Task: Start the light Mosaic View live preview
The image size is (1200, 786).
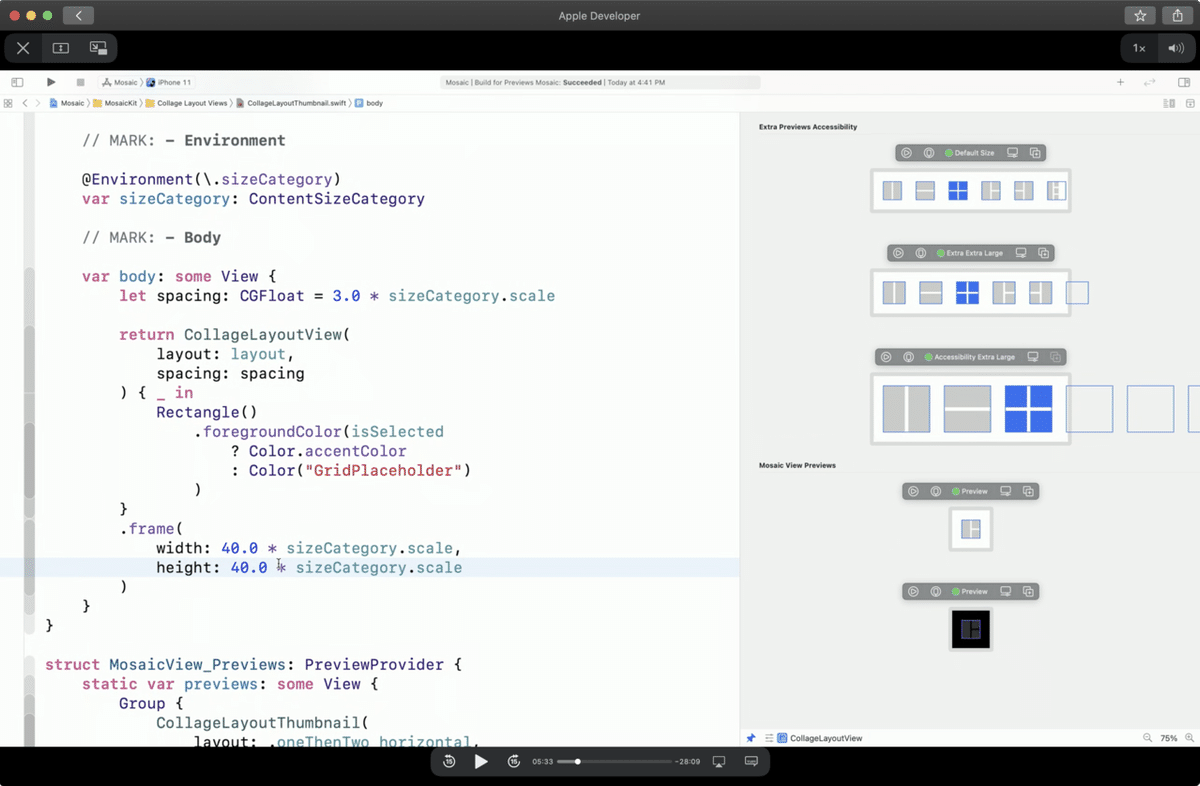Action: 913,491
